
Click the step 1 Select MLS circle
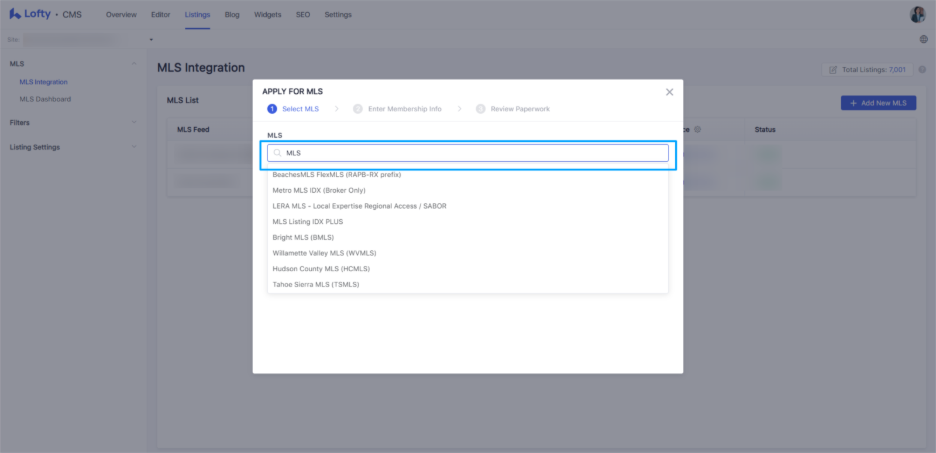(271, 109)
